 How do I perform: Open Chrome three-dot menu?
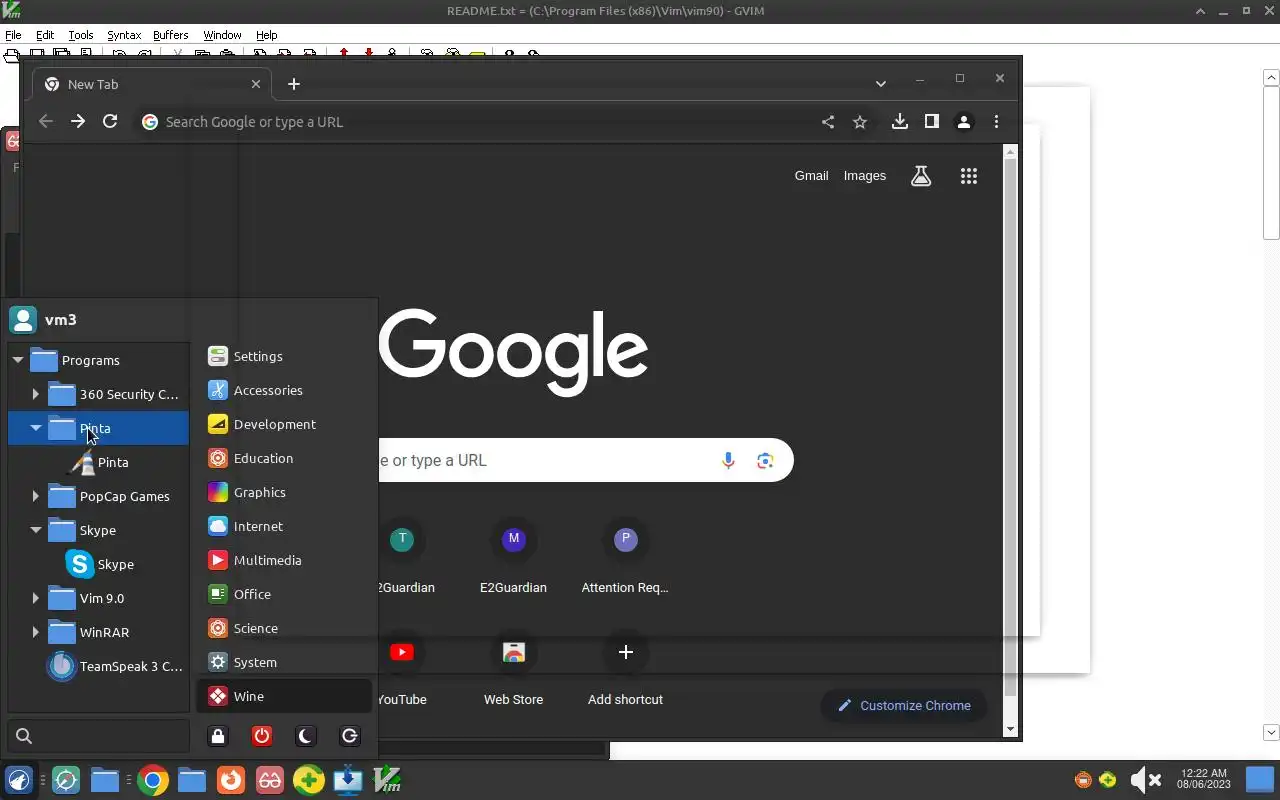coord(996,122)
